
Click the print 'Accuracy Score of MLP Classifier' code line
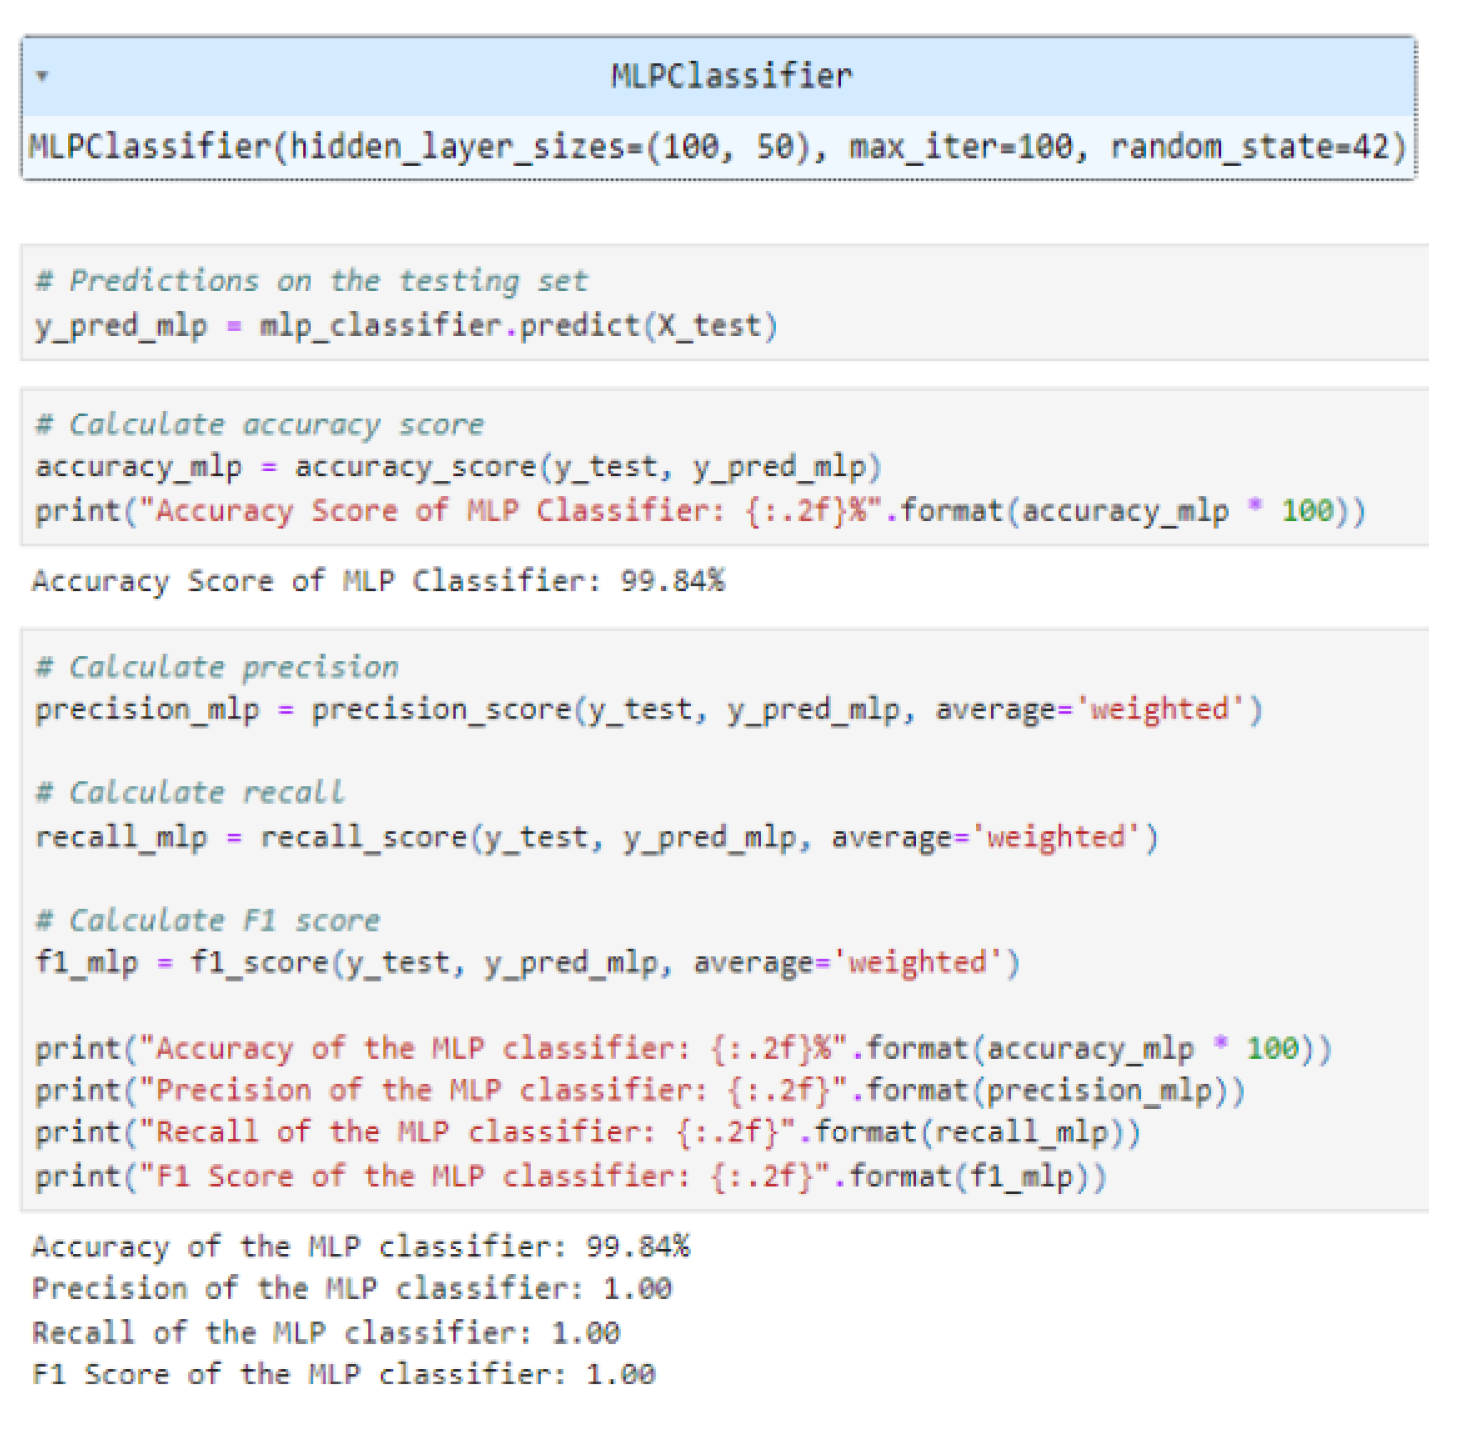700,511
